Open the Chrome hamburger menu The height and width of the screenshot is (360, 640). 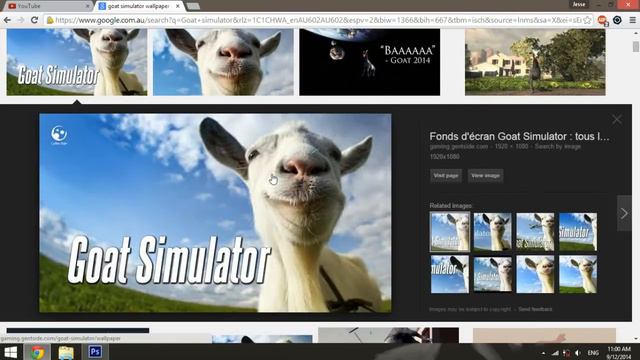632,20
